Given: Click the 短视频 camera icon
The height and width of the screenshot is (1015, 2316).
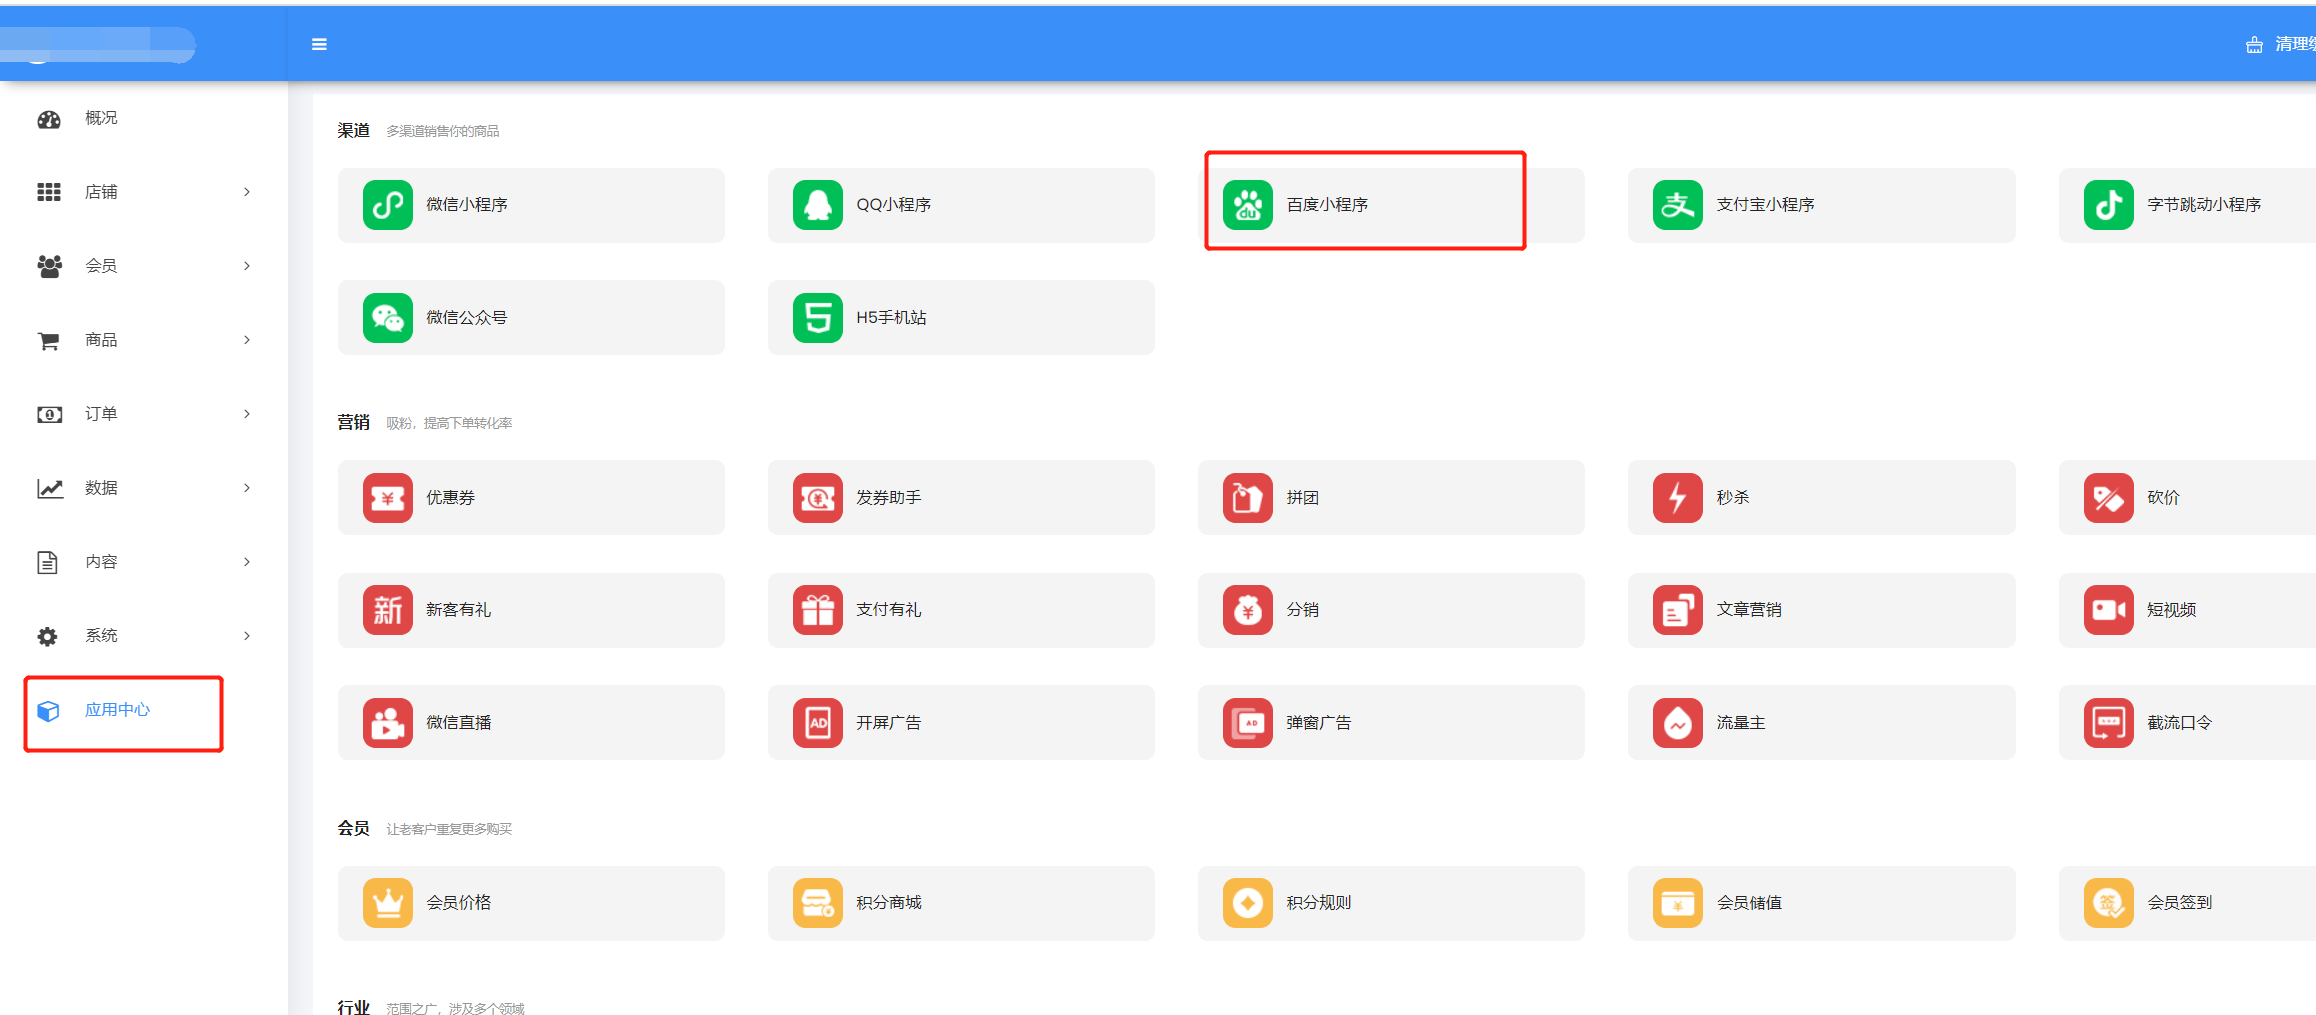Looking at the screenshot, I should [2109, 610].
